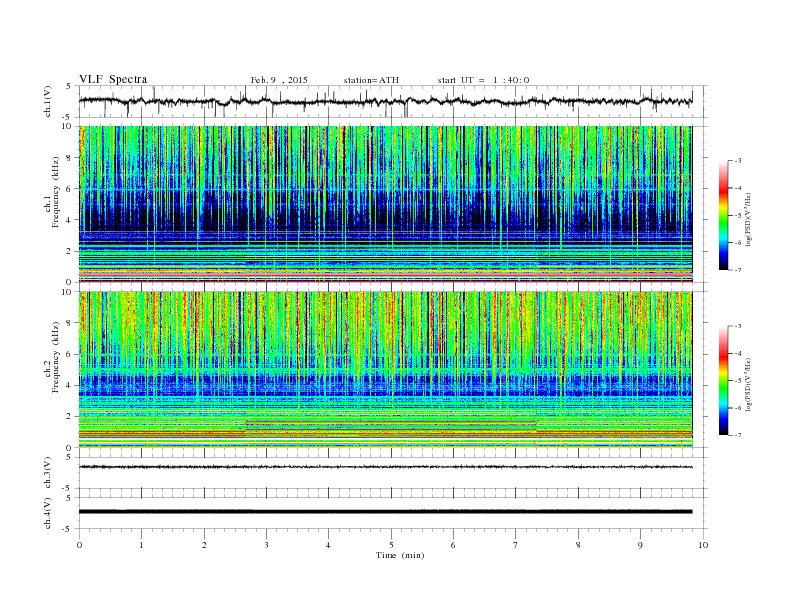Click the 'Time (min)' axis title
792x612 pixels.
pyautogui.click(x=400, y=555)
